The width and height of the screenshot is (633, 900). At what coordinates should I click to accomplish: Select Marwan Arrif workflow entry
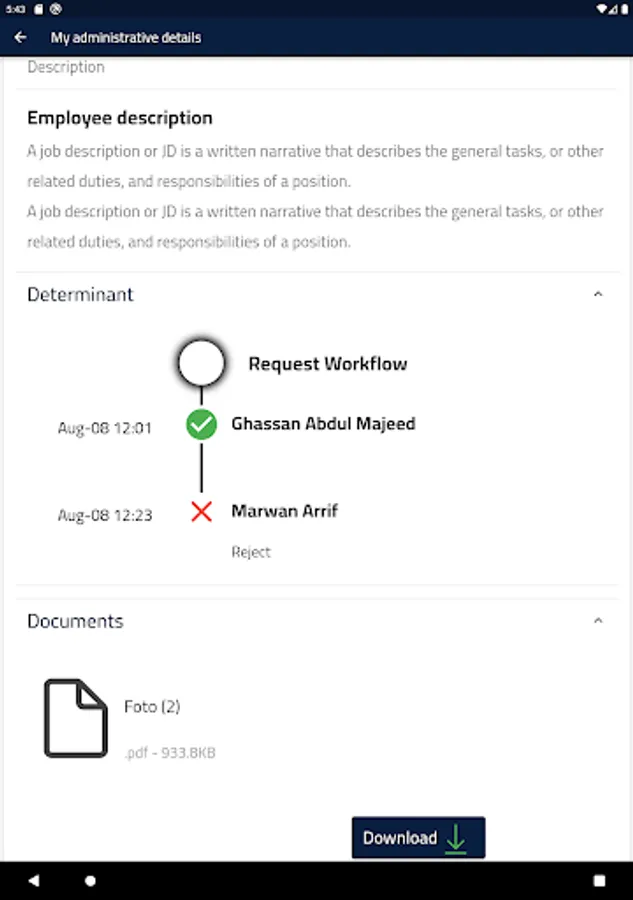pyautogui.click(x=284, y=511)
